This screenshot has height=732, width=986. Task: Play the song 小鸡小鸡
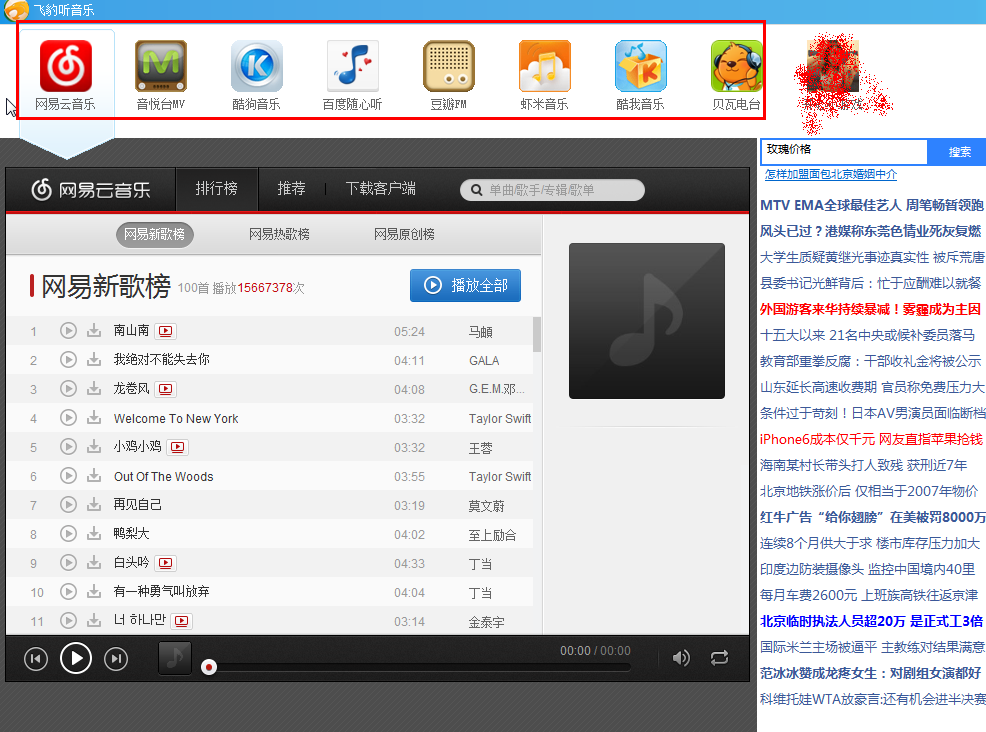(x=68, y=446)
